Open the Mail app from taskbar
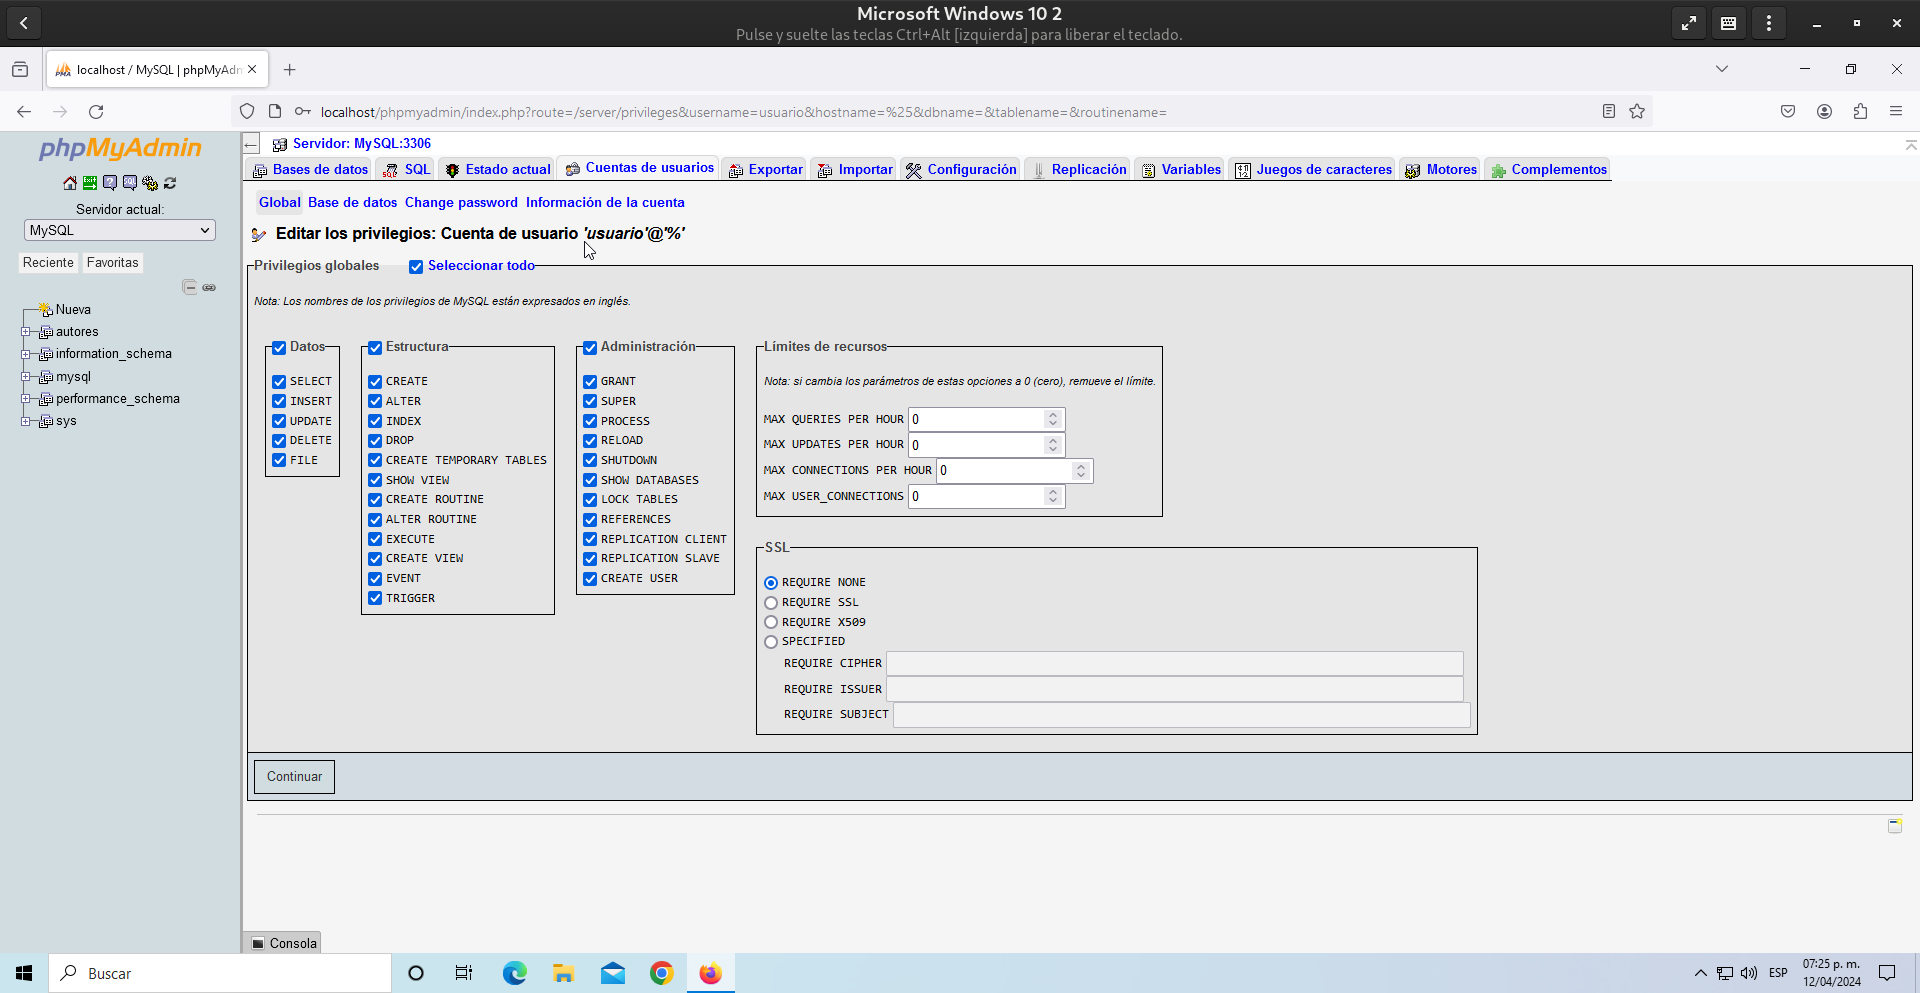Image resolution: width=1920 pixels, height=993 pixels. tap(612, 973)
